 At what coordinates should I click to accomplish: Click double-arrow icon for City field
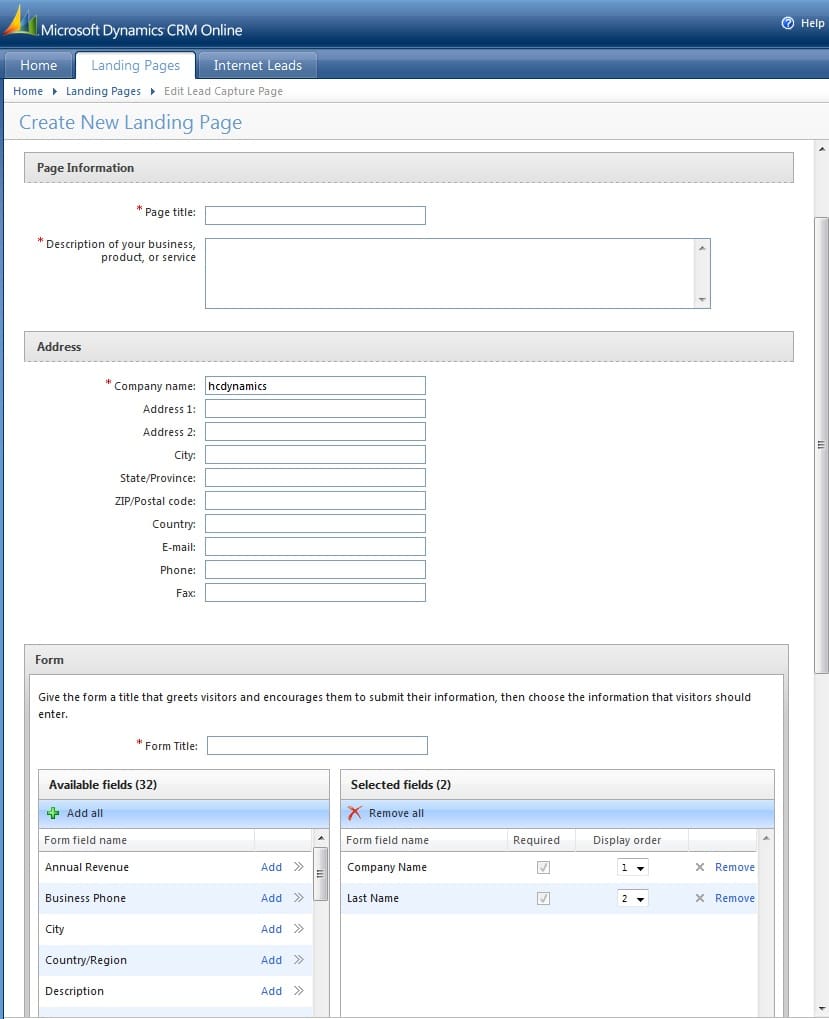click(x=299, y=929)
